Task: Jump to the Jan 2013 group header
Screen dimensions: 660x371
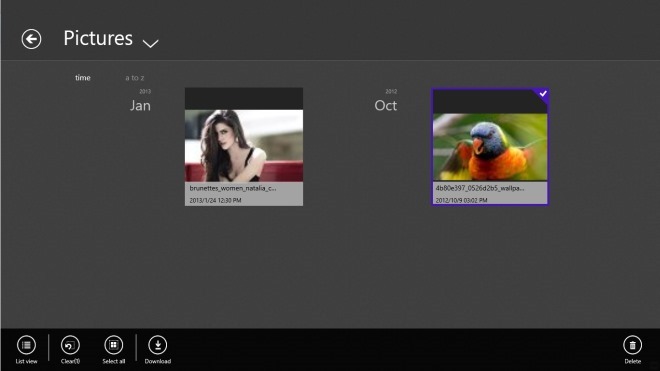Action: (x=140, y=101)
